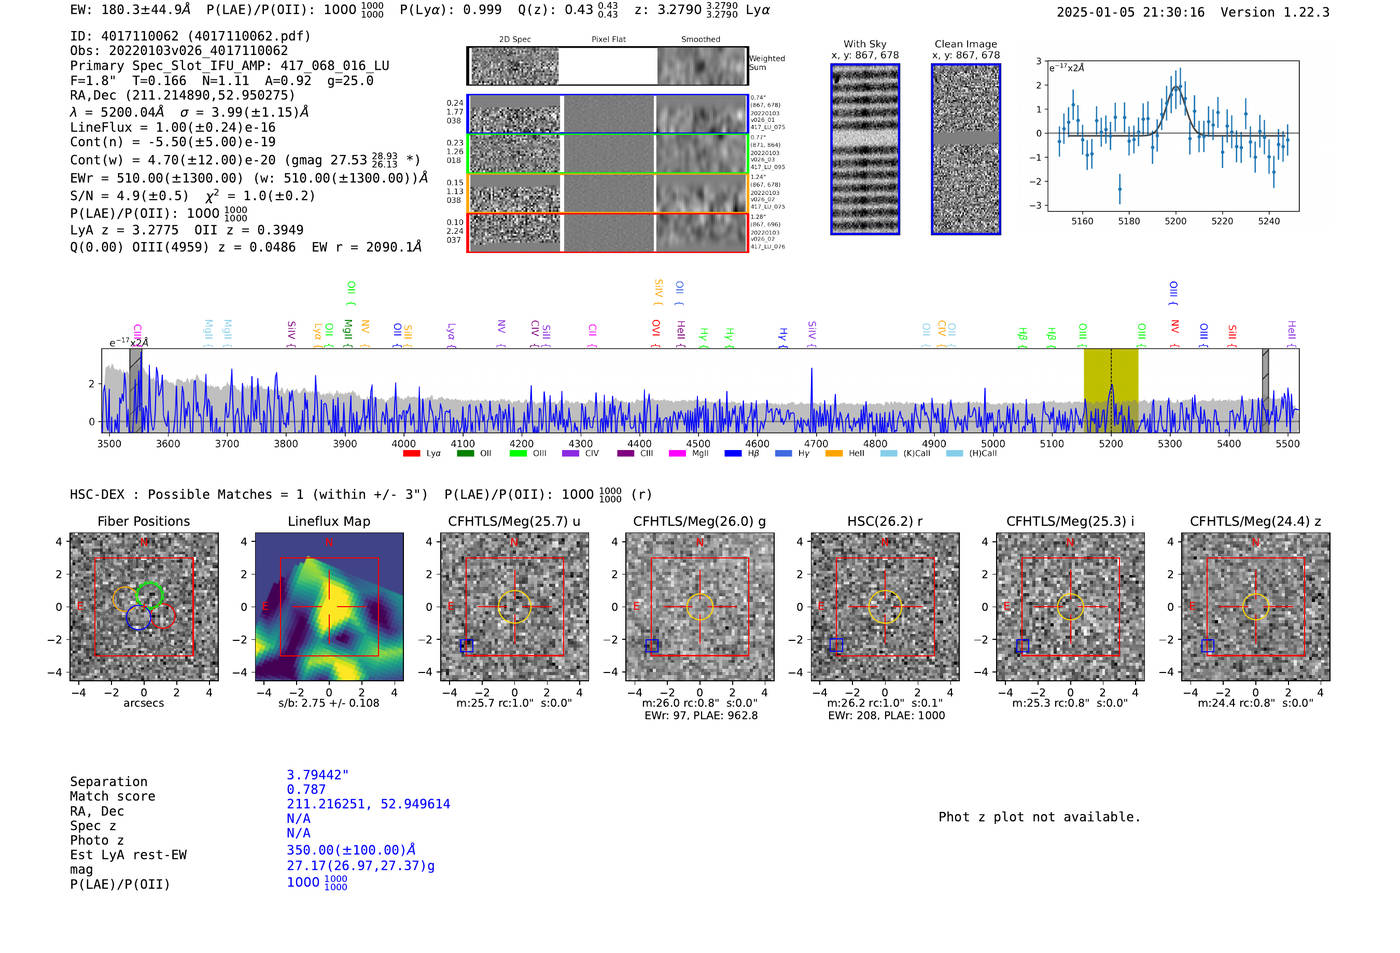Click the timestamp 2025-01-05 21:30:16
The width and height of the screenshot is (1400, 953).
[1131, 12]
